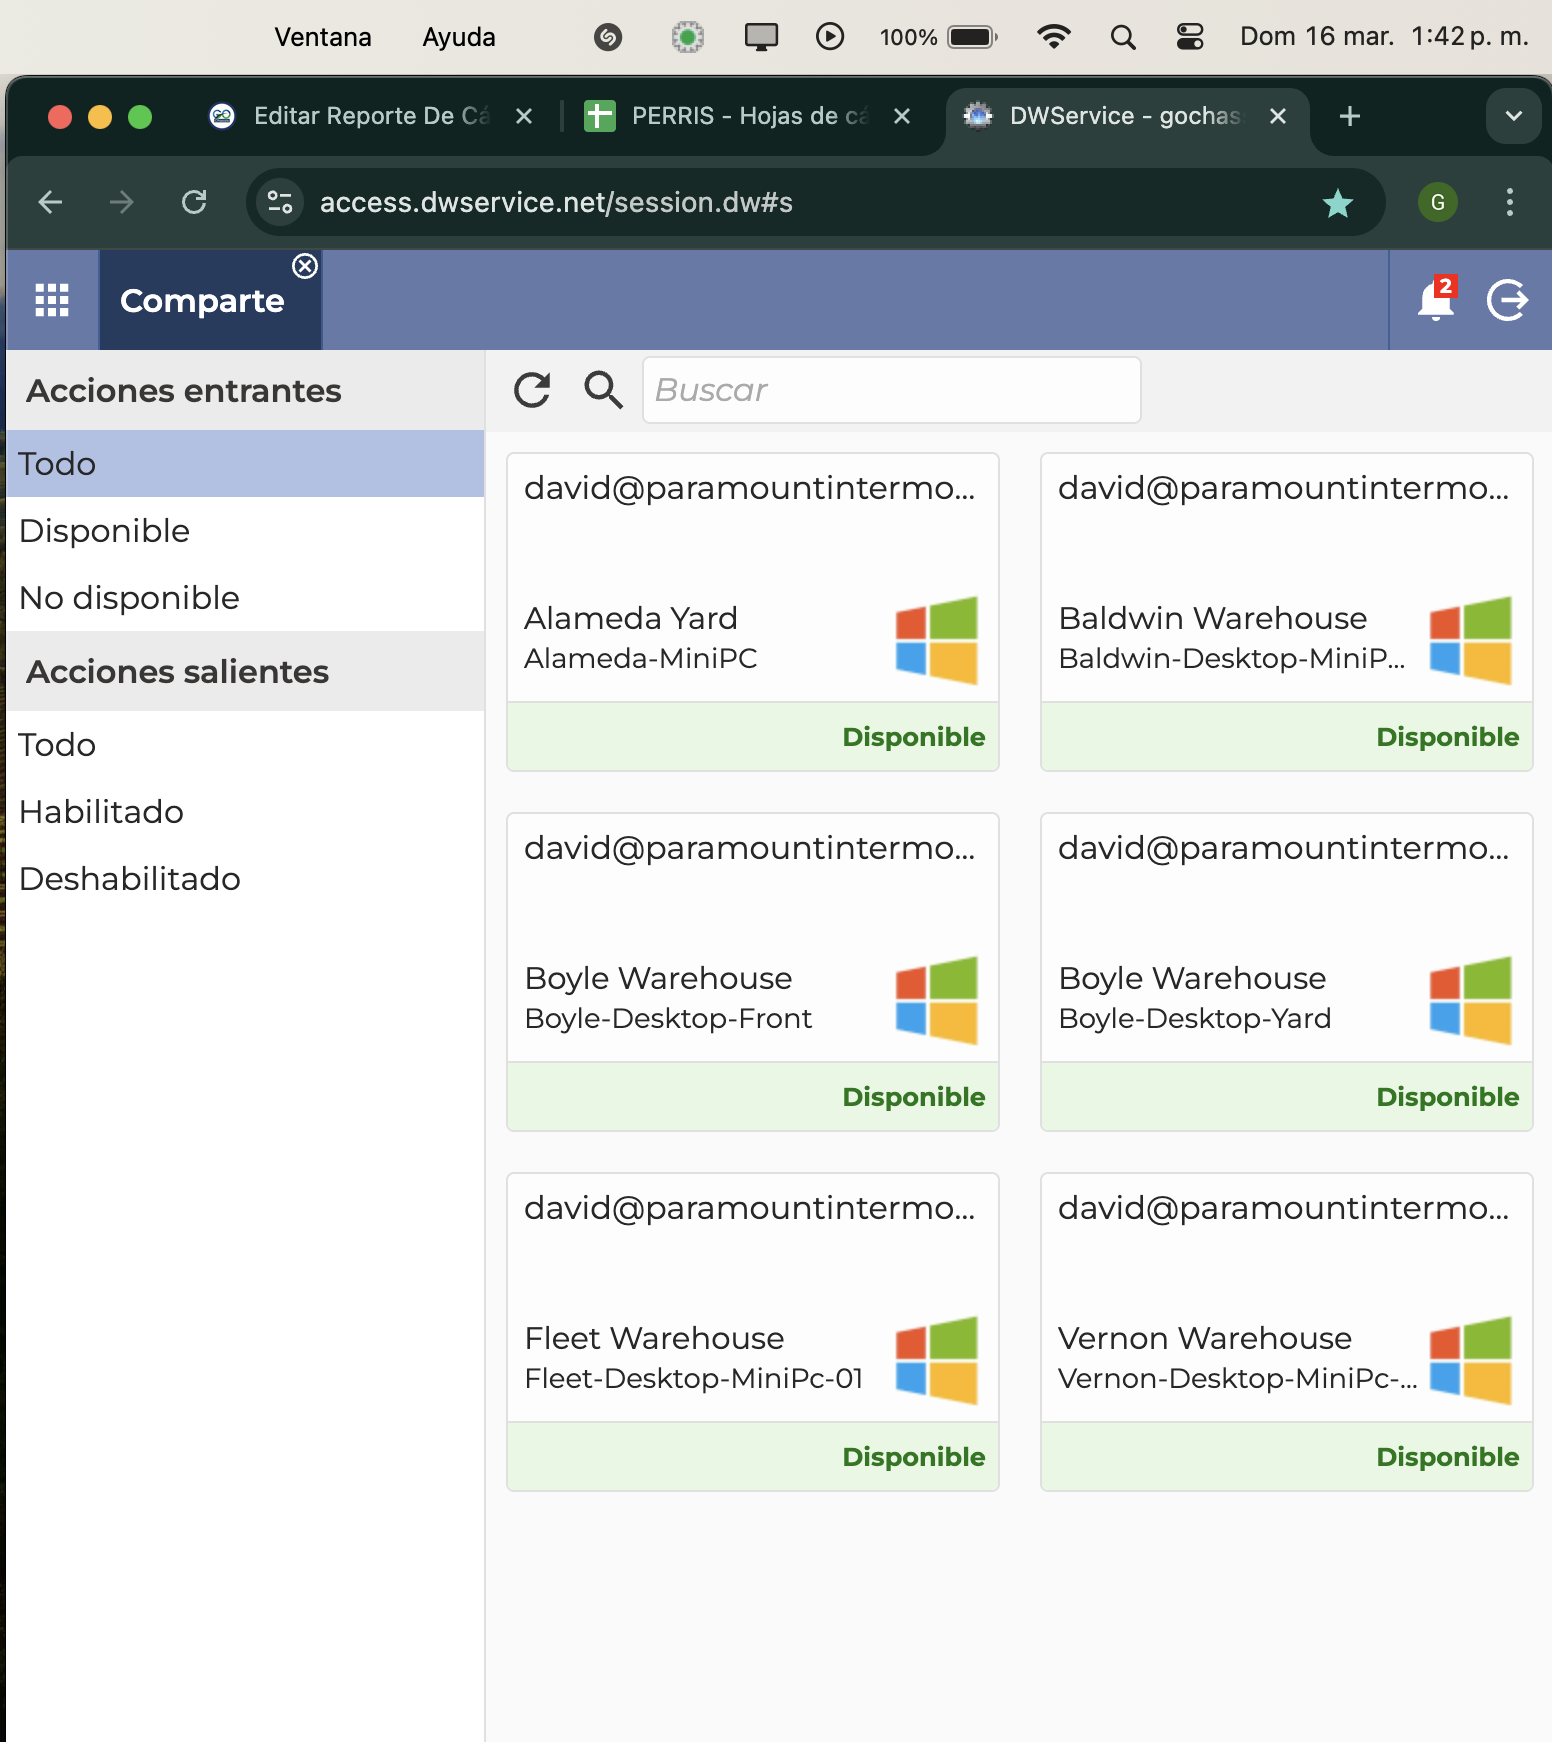This screenshot has height=1742, width=1552.
Task: Reload the browser page
Action: [194, 203]
